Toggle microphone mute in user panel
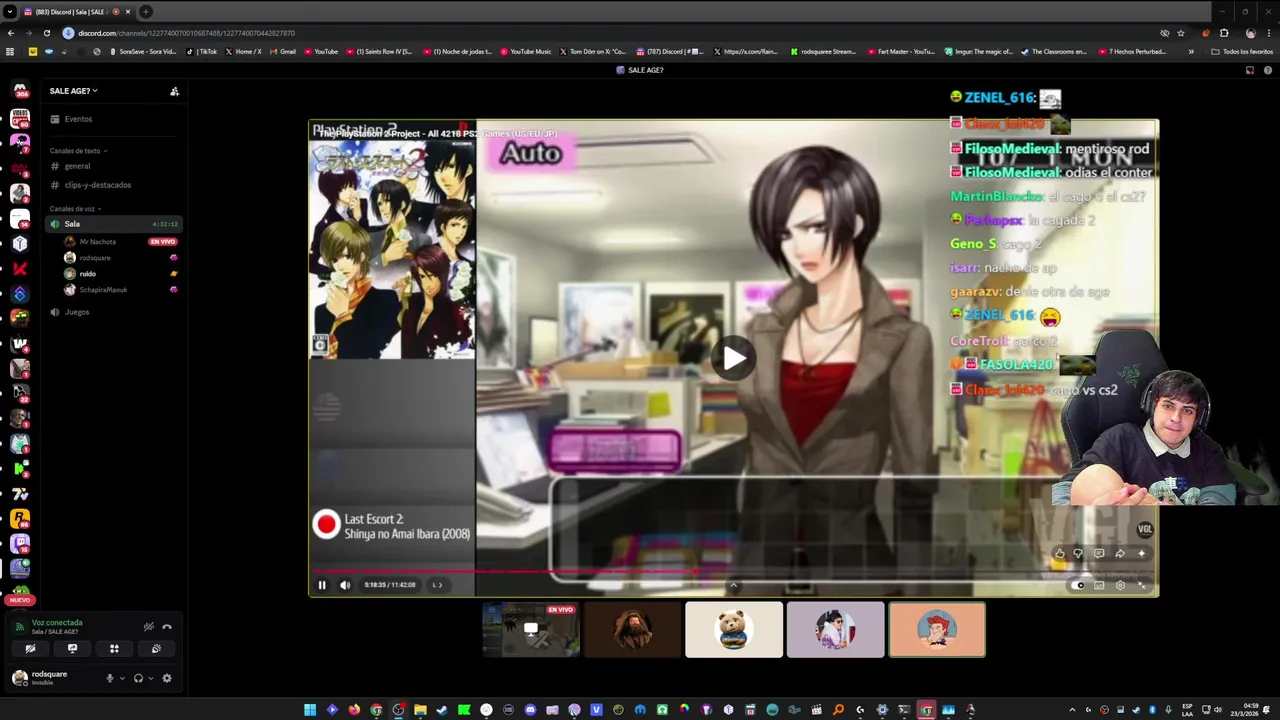The height and width of the screenshot is (720, 1280). tap(110, 678)
